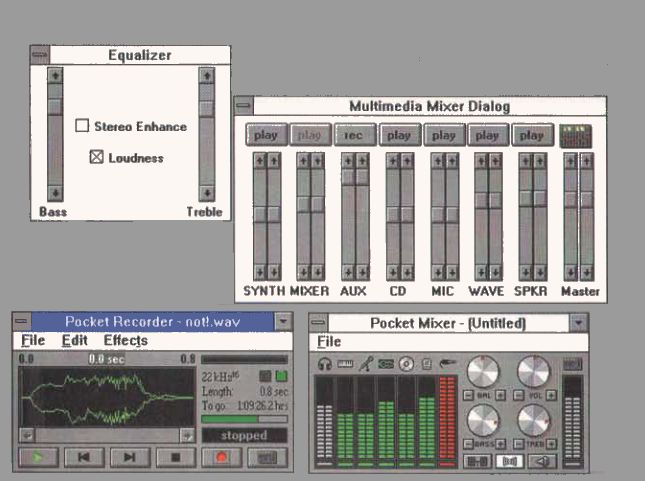
Task: Click the down arrow on the Treble slider
Action: (207, 193)
